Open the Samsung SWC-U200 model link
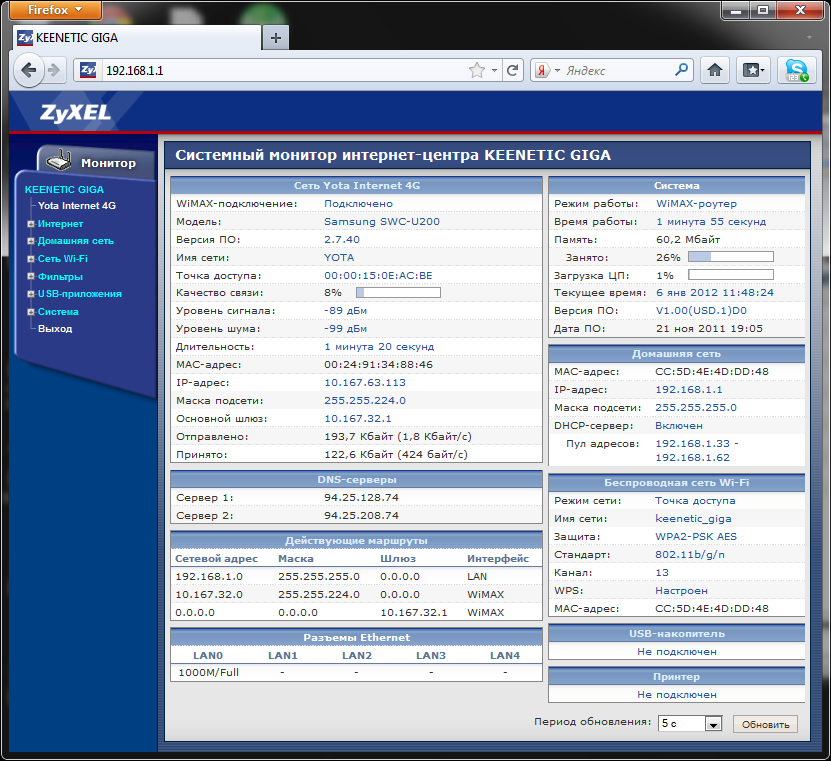Image resolution: width=831 pixels, height=761 pixels. pyautogui.click(x=382, y=222)
